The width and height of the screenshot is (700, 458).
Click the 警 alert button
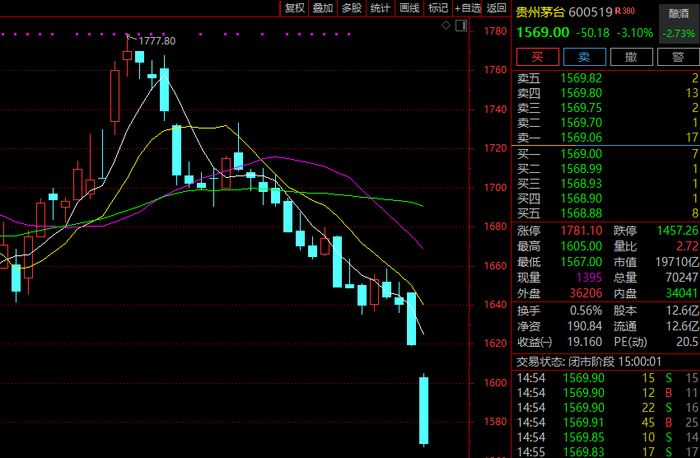pos(678,57)
